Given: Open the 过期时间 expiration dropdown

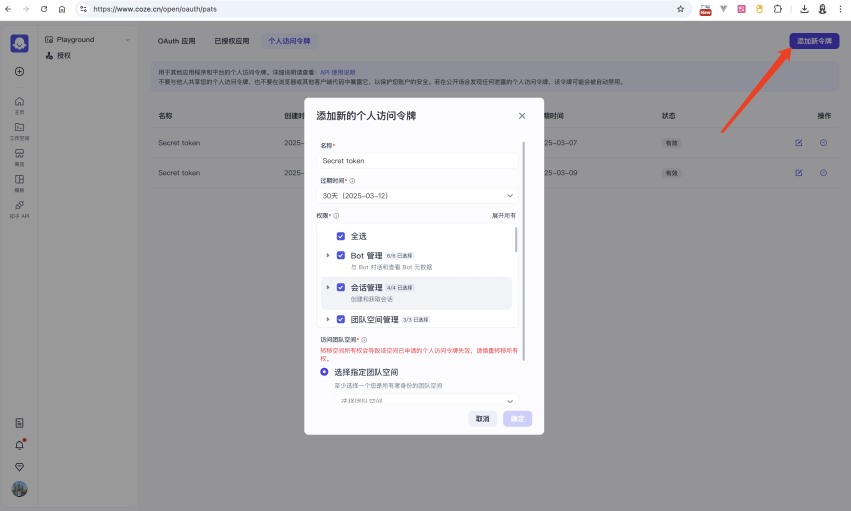Looking at the screenshot, I should (x=418, y=196).
